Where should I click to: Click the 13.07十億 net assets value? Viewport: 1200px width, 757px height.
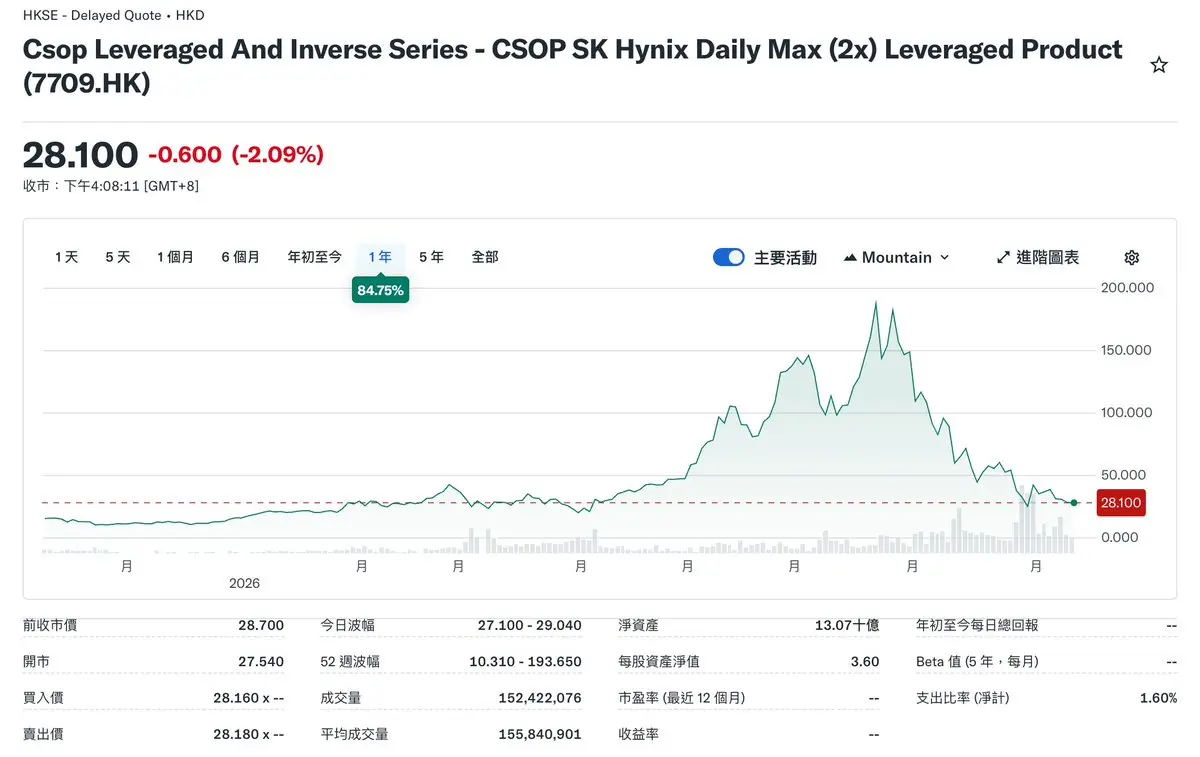point(847,626)
